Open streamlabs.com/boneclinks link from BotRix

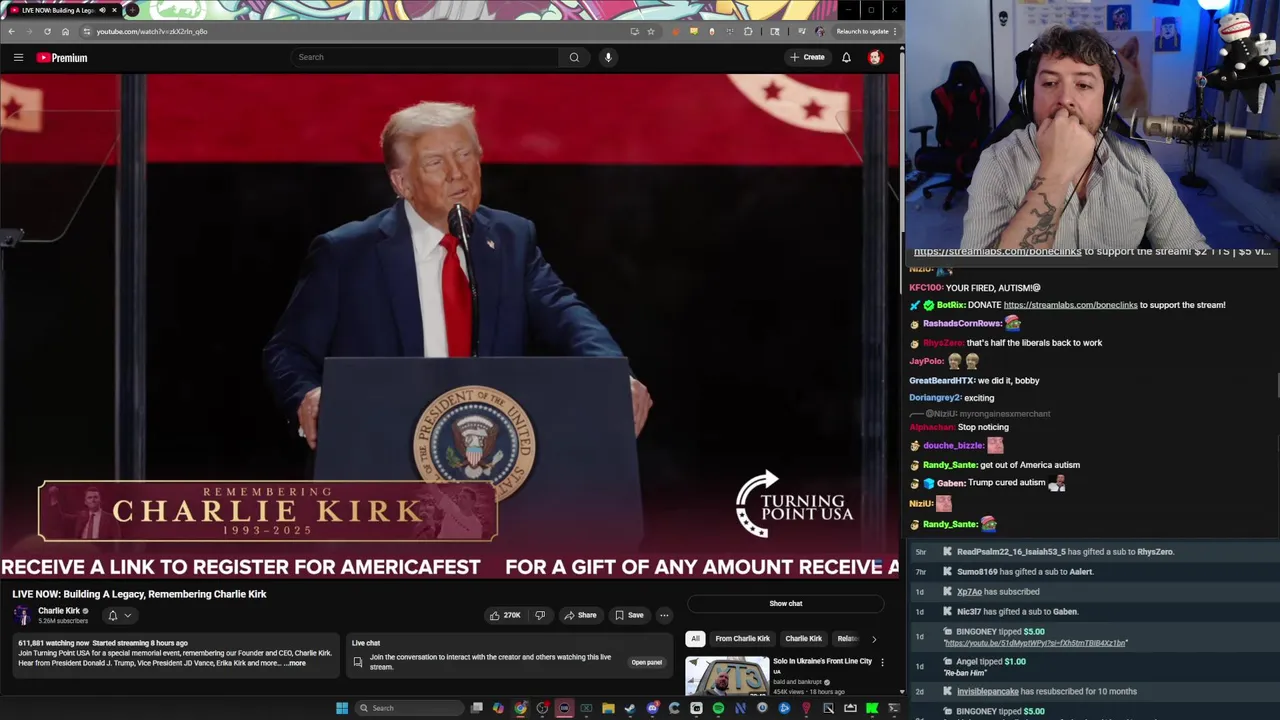click(1070, 305)
